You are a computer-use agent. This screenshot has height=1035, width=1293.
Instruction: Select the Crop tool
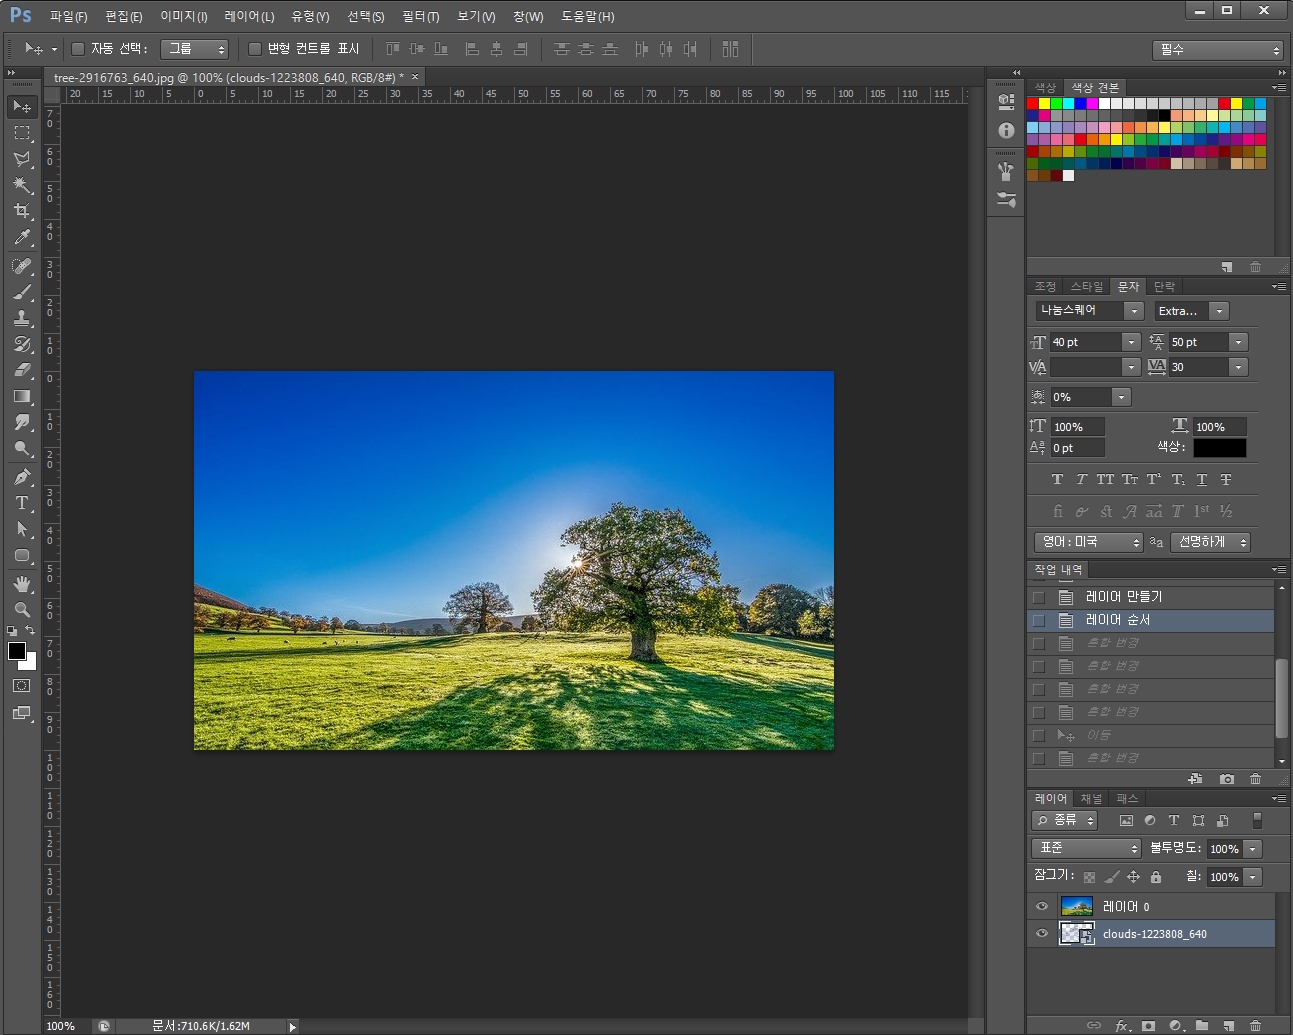pyautogui.click(x=22, y=210)
